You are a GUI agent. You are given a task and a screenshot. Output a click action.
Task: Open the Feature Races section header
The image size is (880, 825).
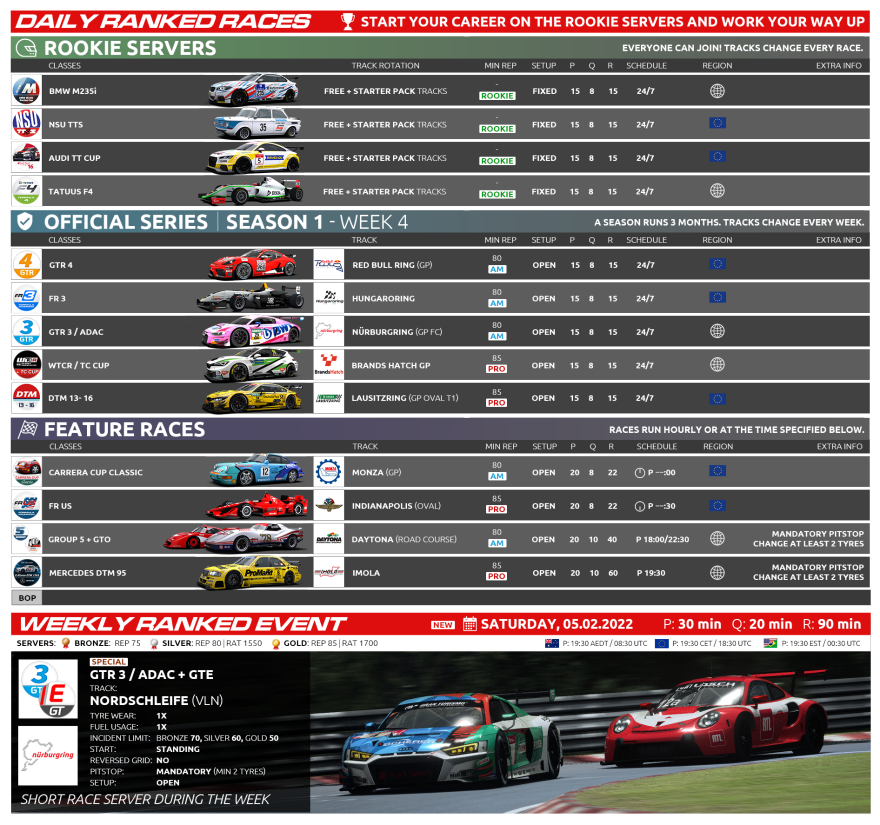124,429
